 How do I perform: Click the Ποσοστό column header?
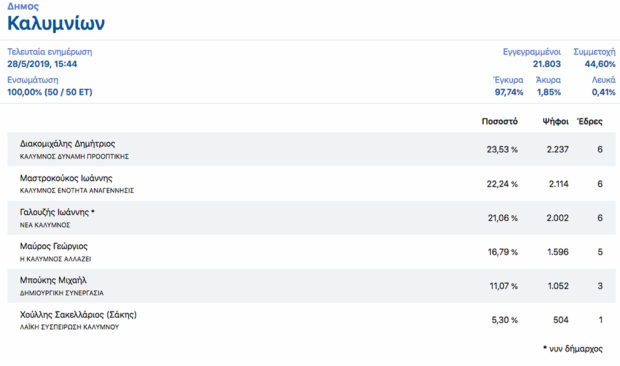pyautogui.click(x=499, y=121)
